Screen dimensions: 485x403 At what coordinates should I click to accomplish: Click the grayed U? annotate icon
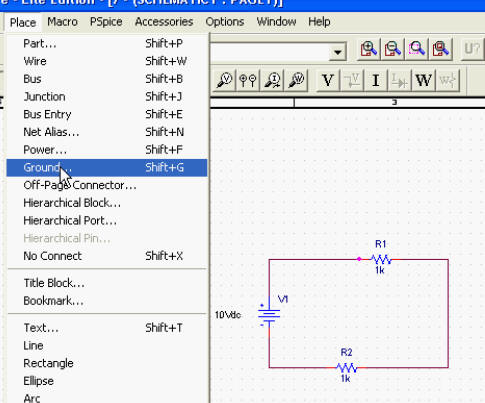(x=472, y=50)
